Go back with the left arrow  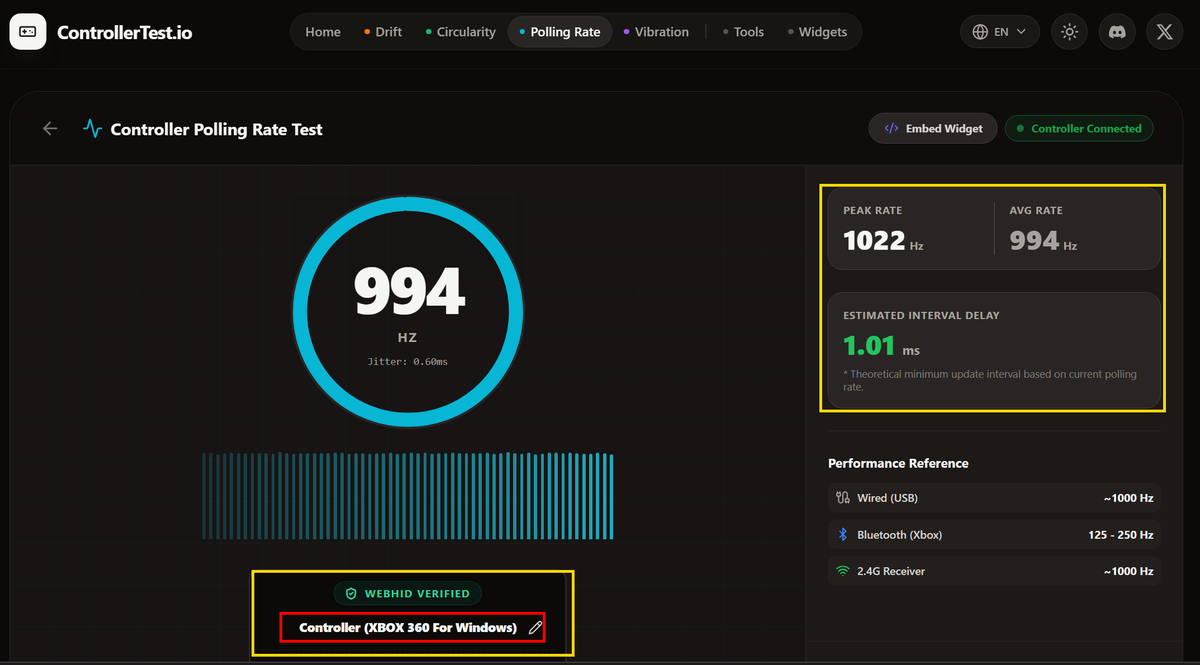coord(50,129)
